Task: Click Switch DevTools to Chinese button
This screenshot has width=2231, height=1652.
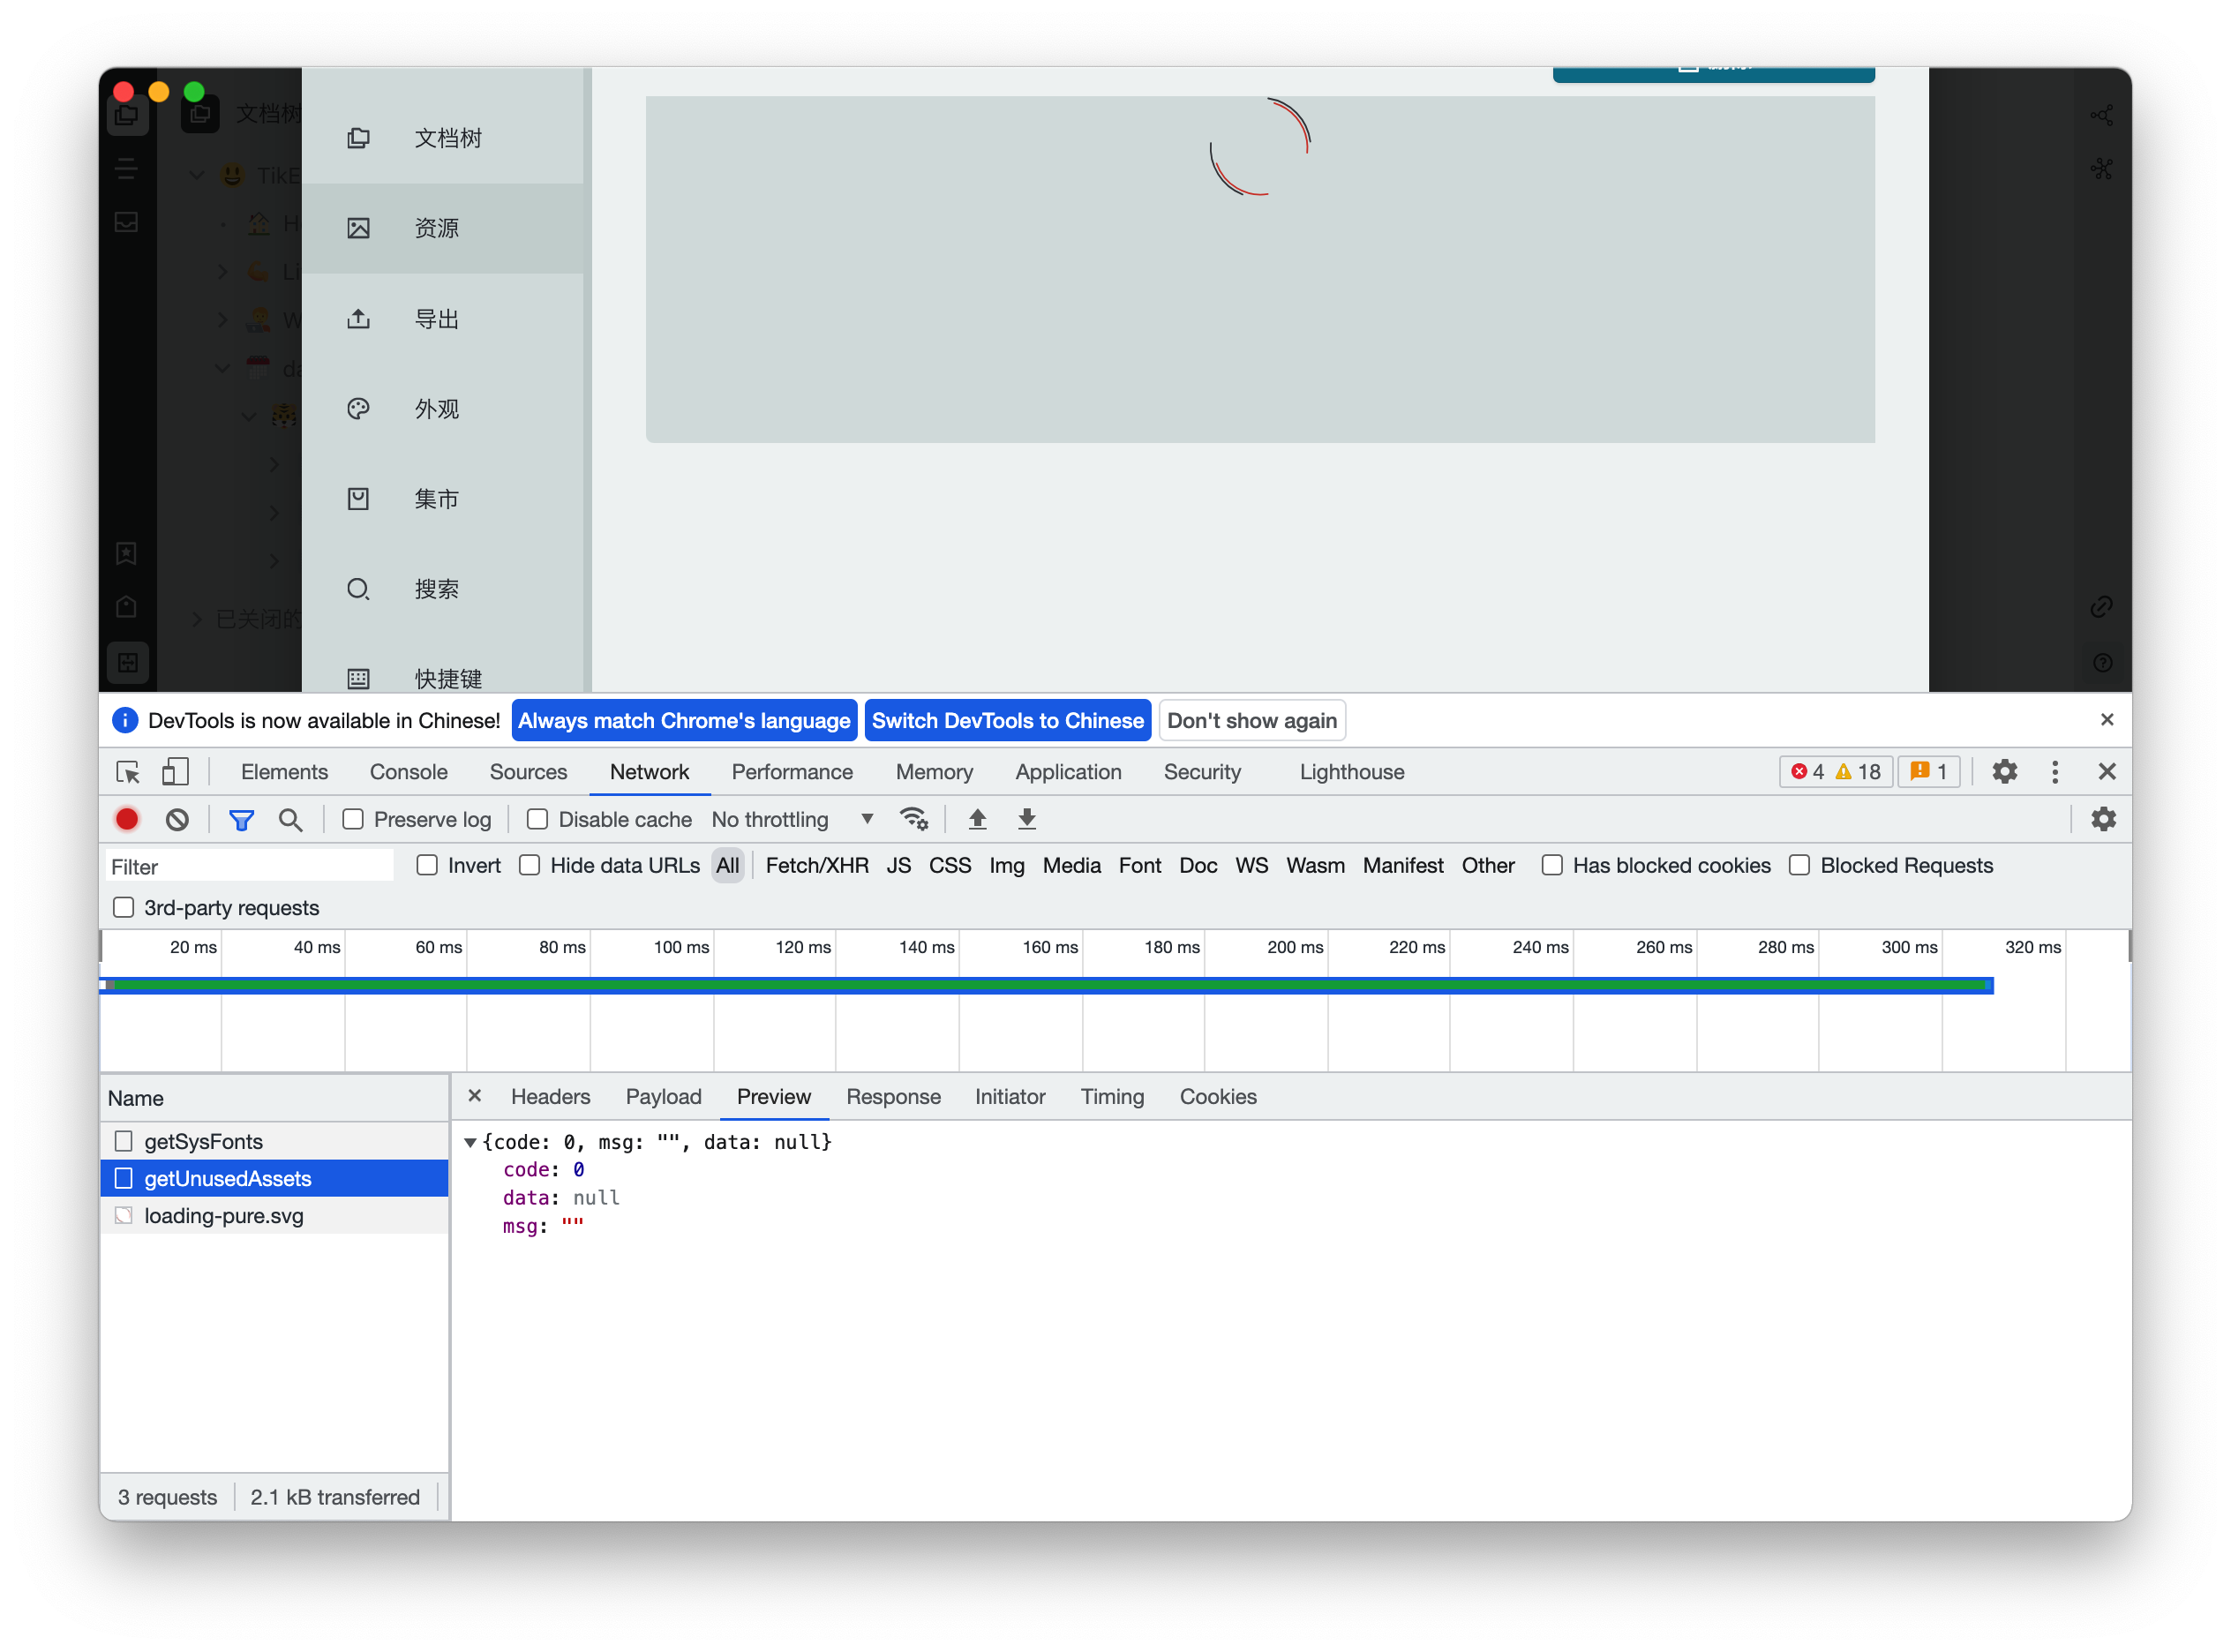Action: [x=1007, y=721]
